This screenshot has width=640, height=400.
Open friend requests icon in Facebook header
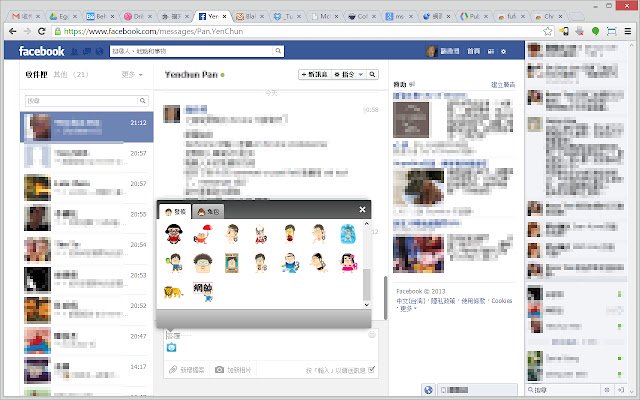pos(74,51)
